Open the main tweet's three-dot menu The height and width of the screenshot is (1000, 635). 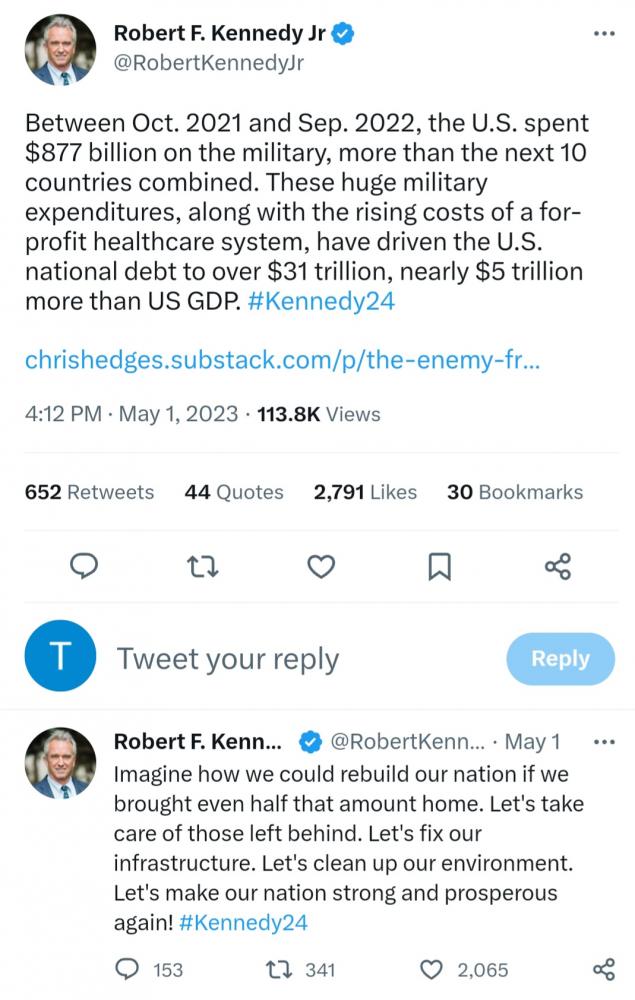coord(604,33)
